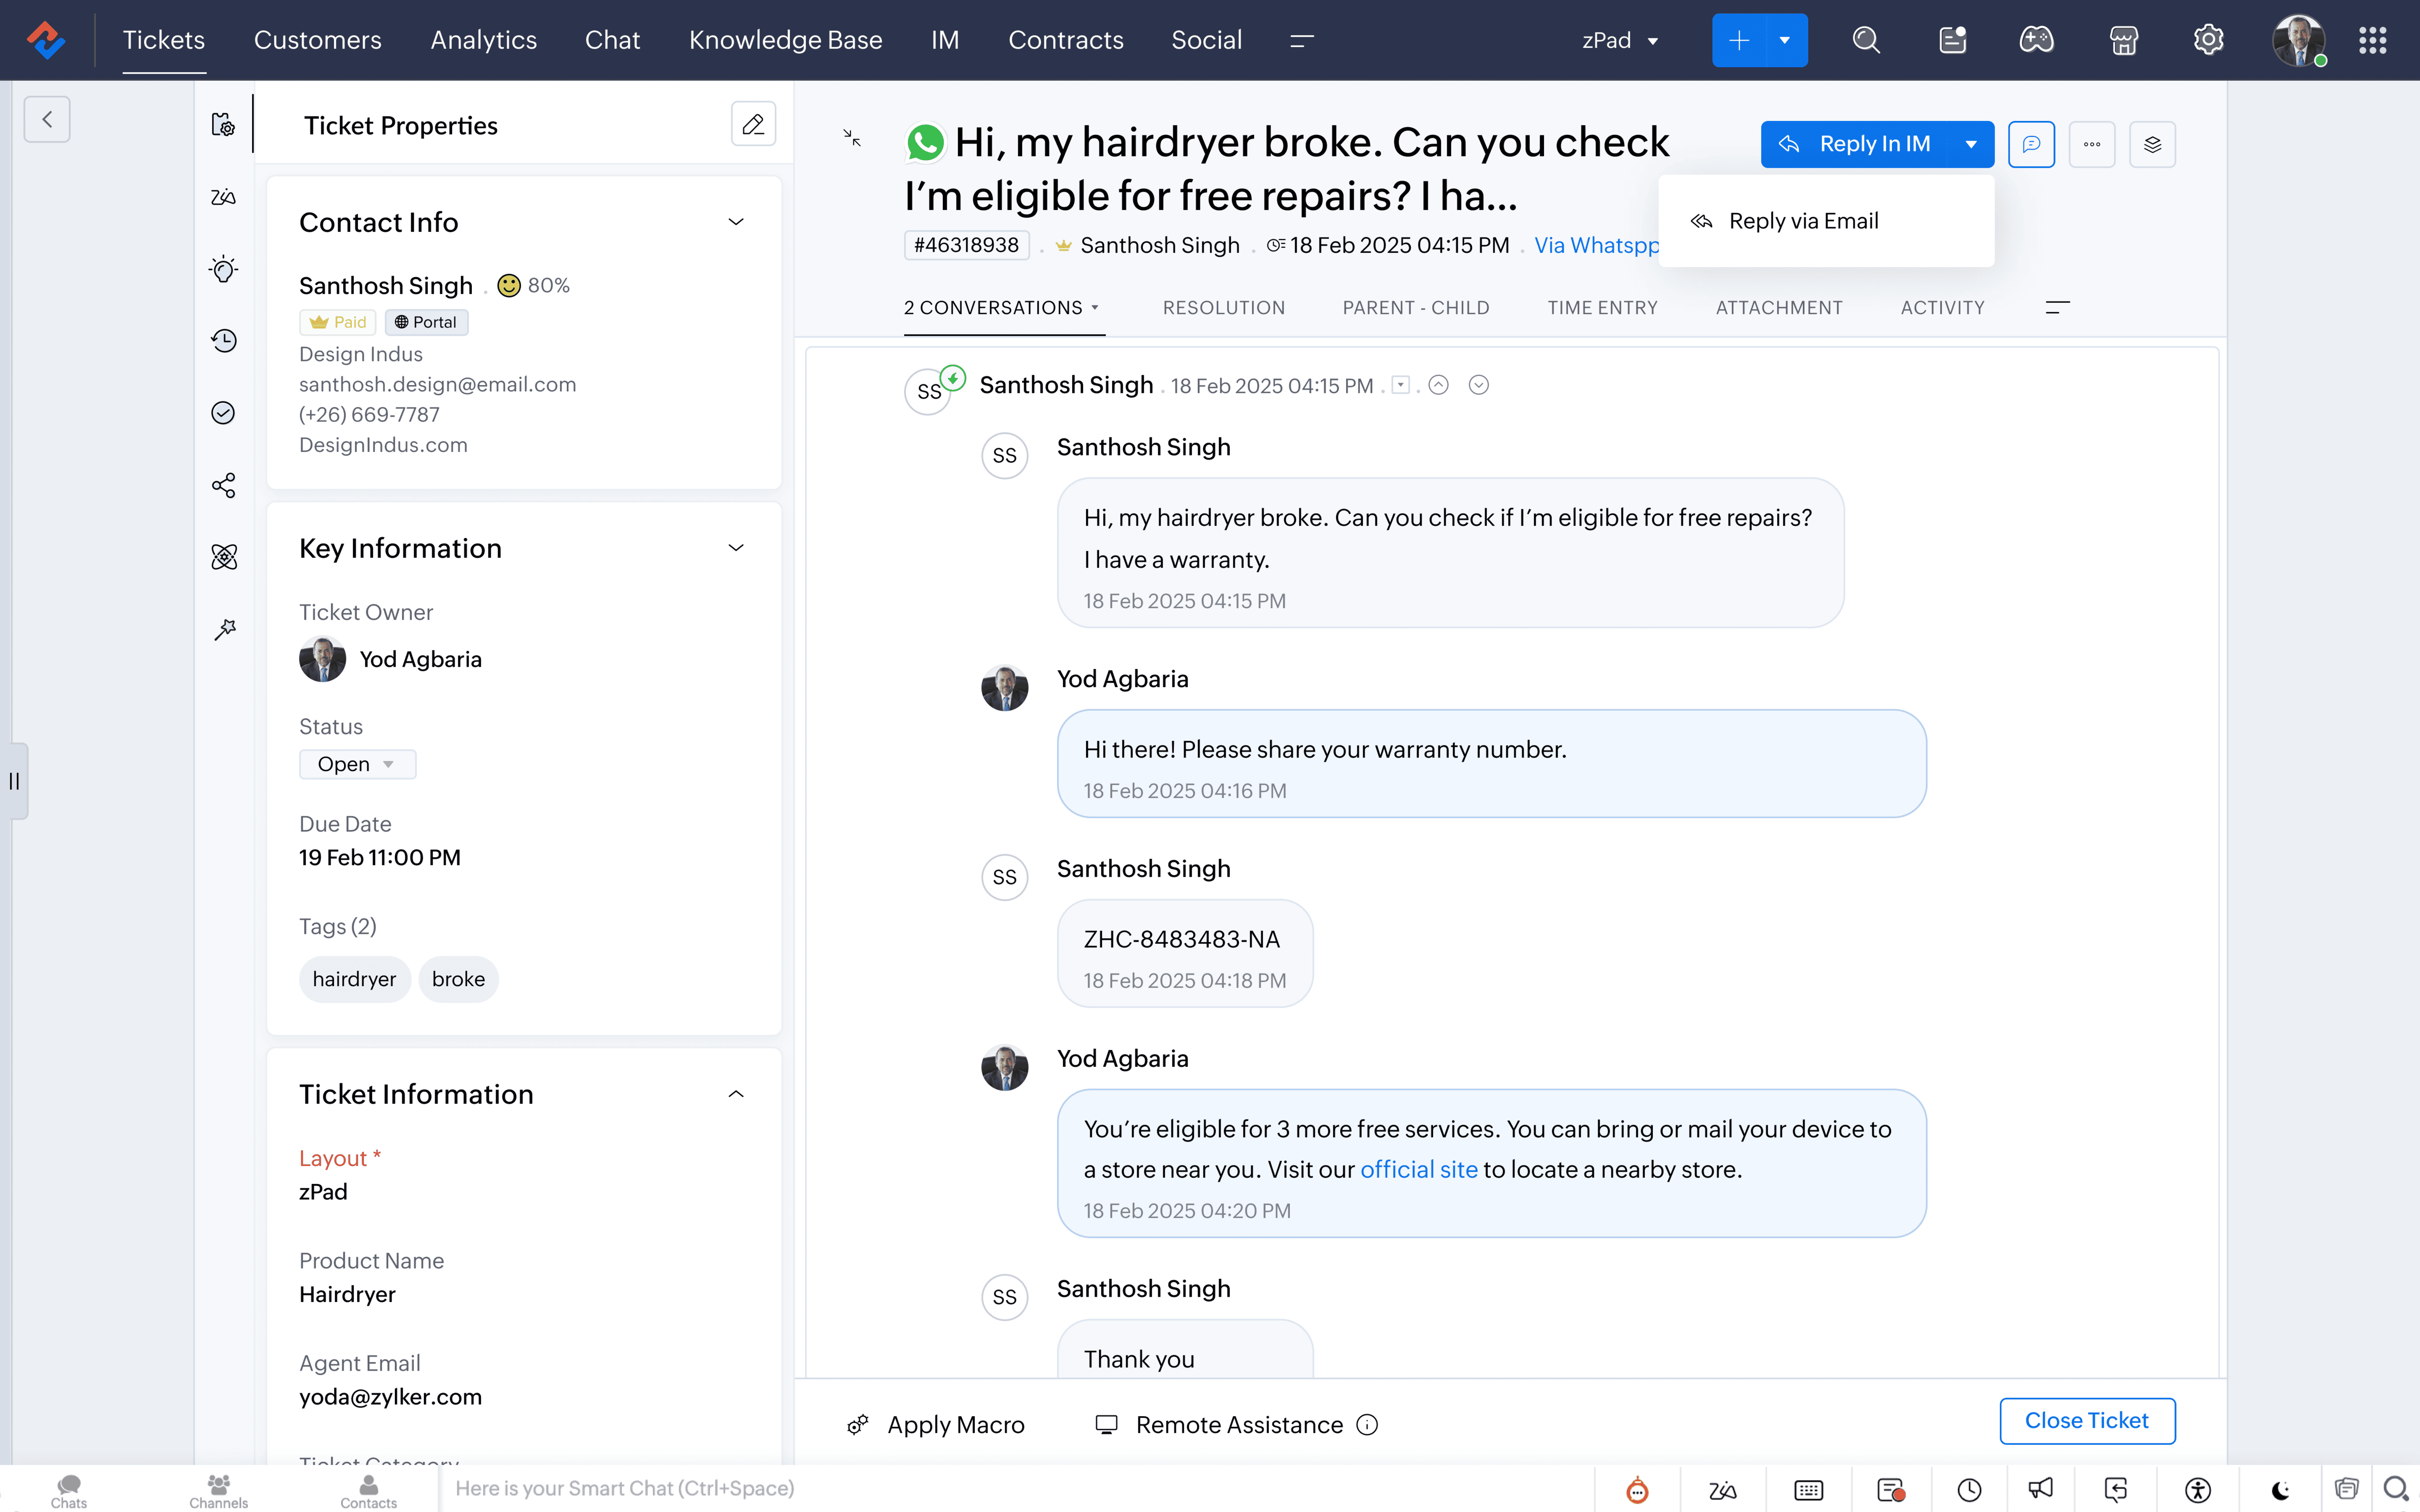Edit ticket properties with pencil icon
2420x1512 pixels.
coord(753,124)
